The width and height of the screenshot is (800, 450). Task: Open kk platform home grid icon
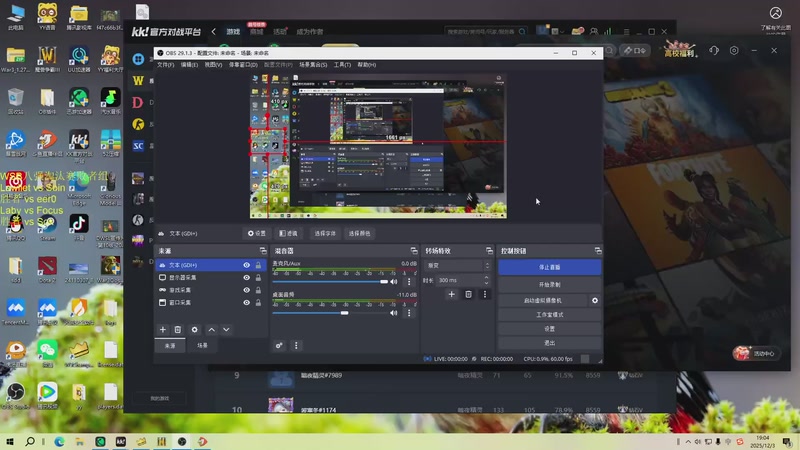tap(138, 59)
